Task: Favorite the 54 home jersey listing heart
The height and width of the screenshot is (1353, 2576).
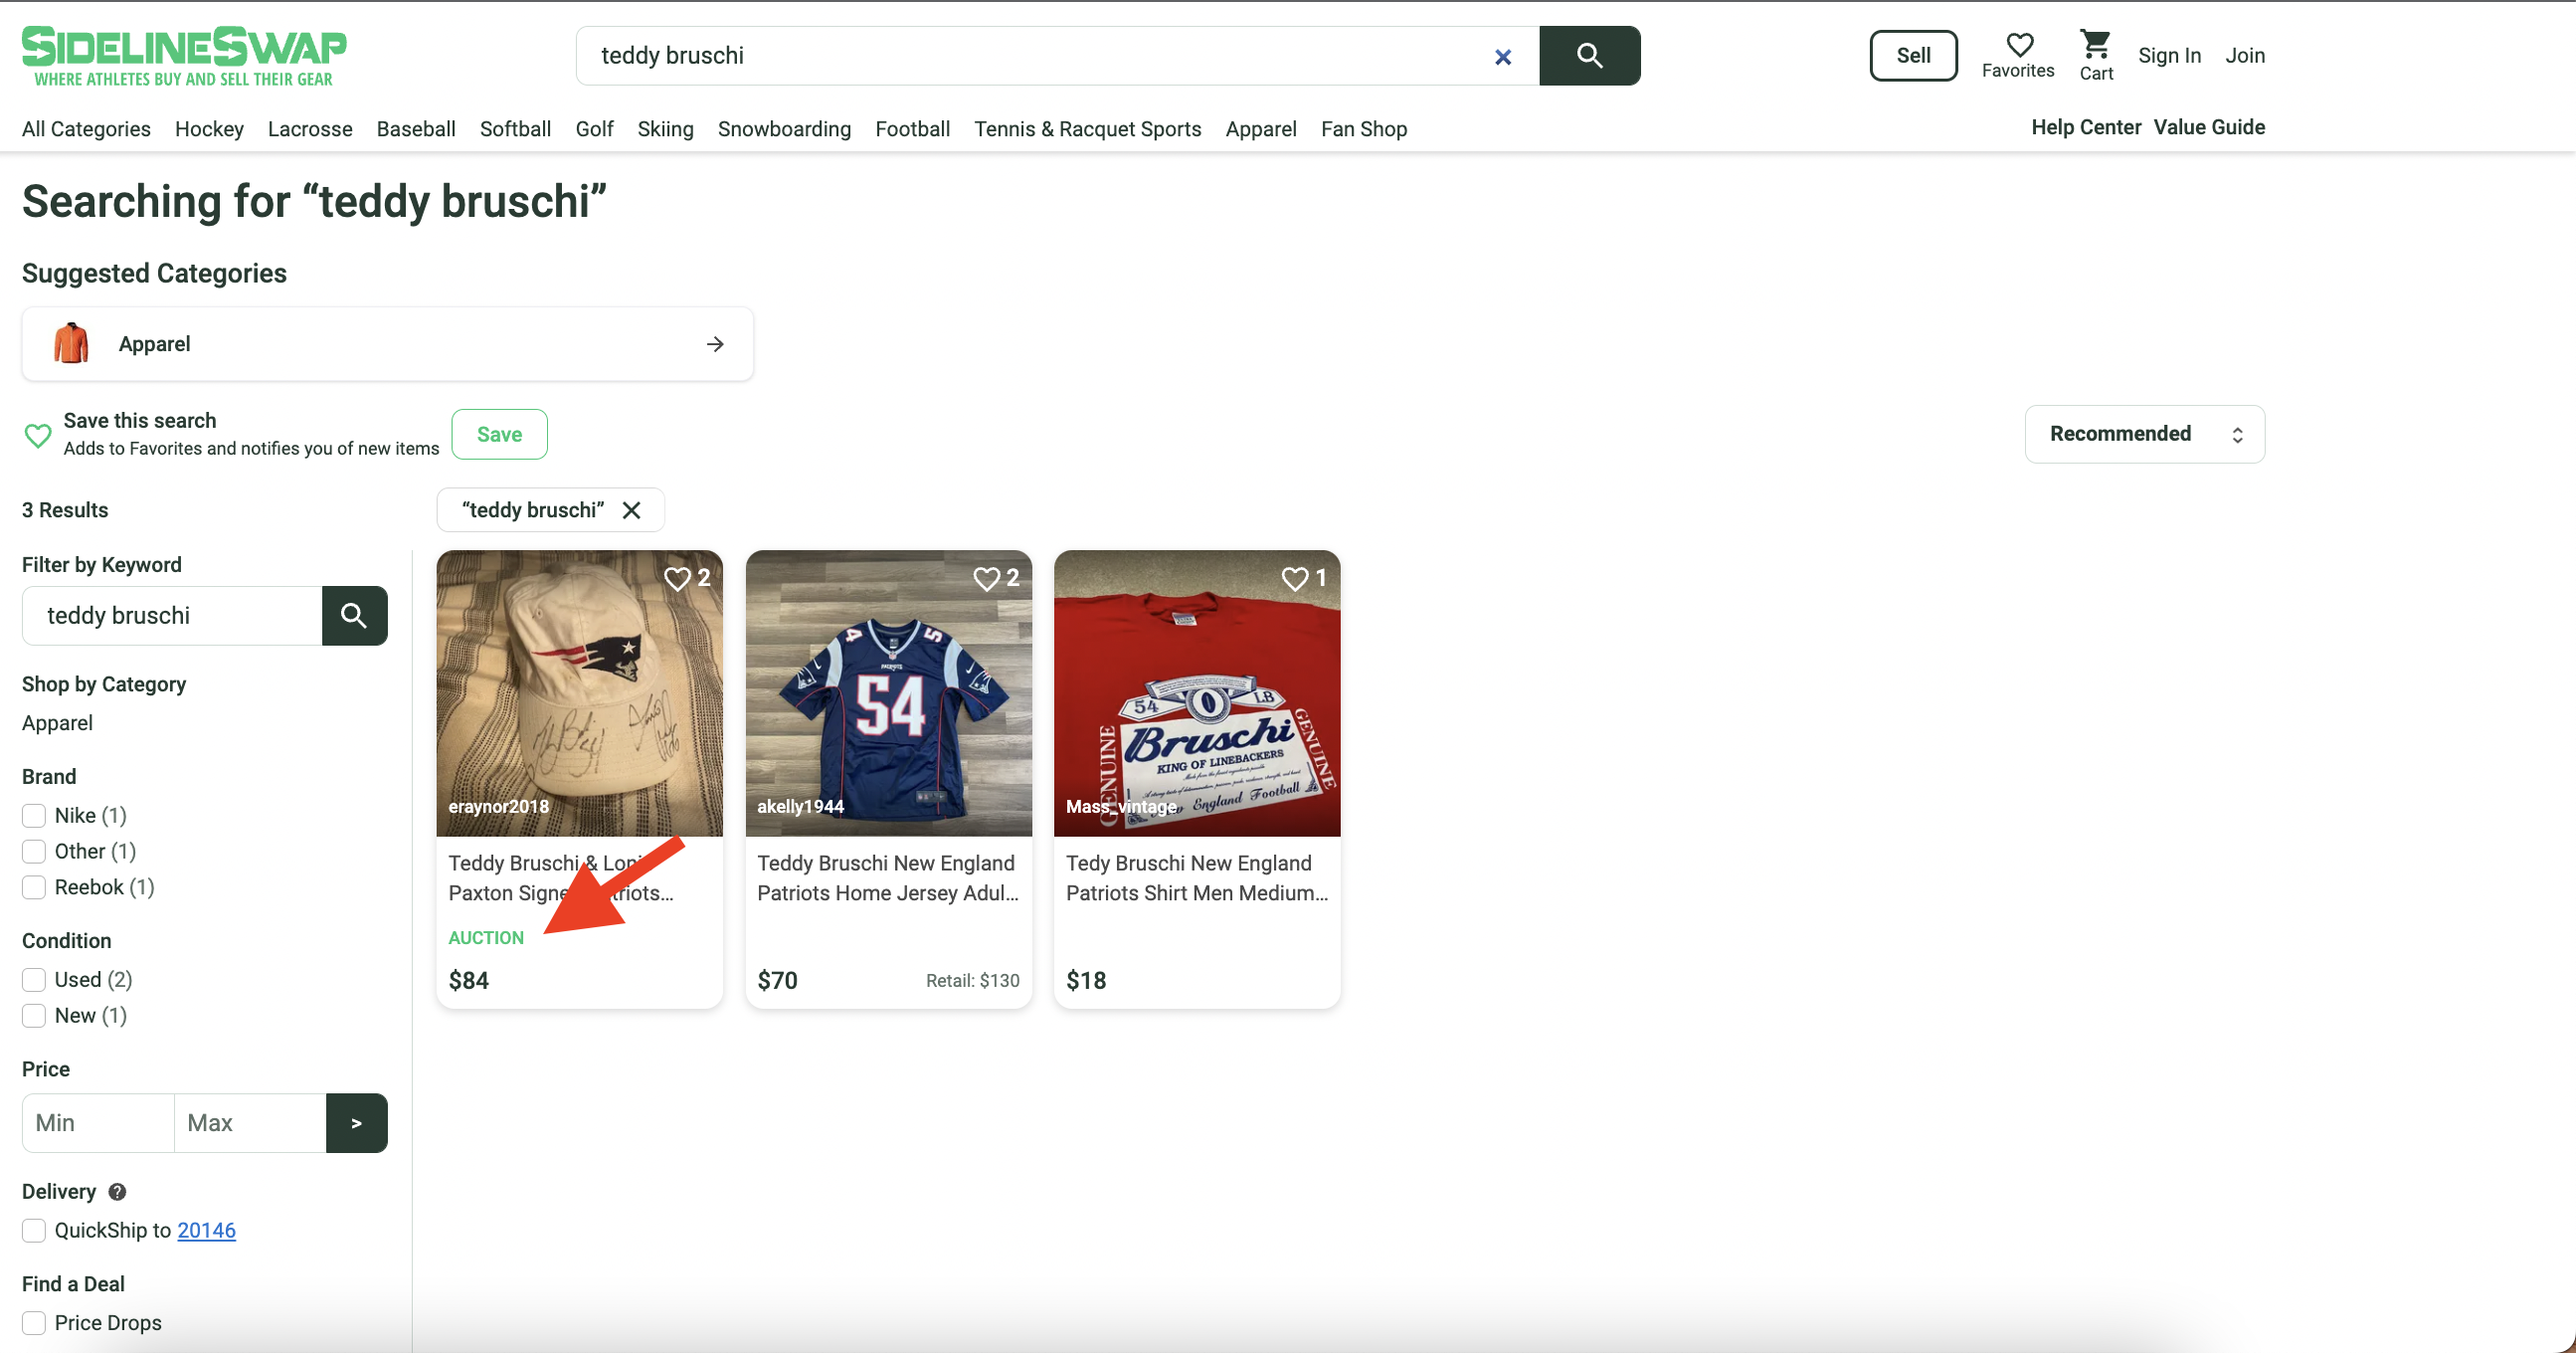Action: (987, 578)
